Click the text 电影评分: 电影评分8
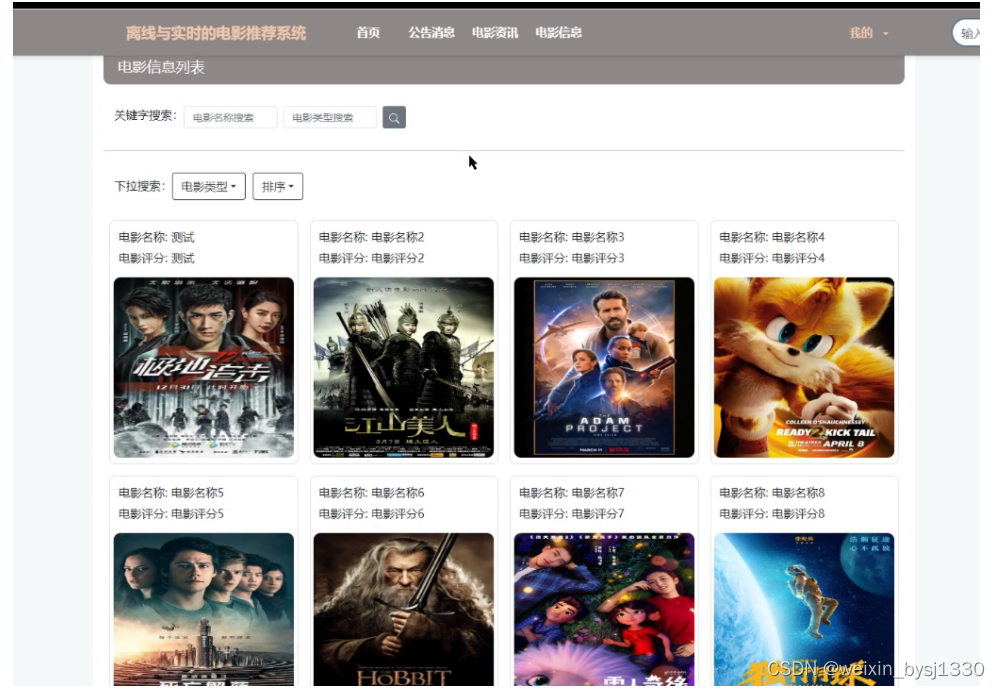The height and width of the screenshot is (689, 1000). pyautogui.click(x=772, y=514)
